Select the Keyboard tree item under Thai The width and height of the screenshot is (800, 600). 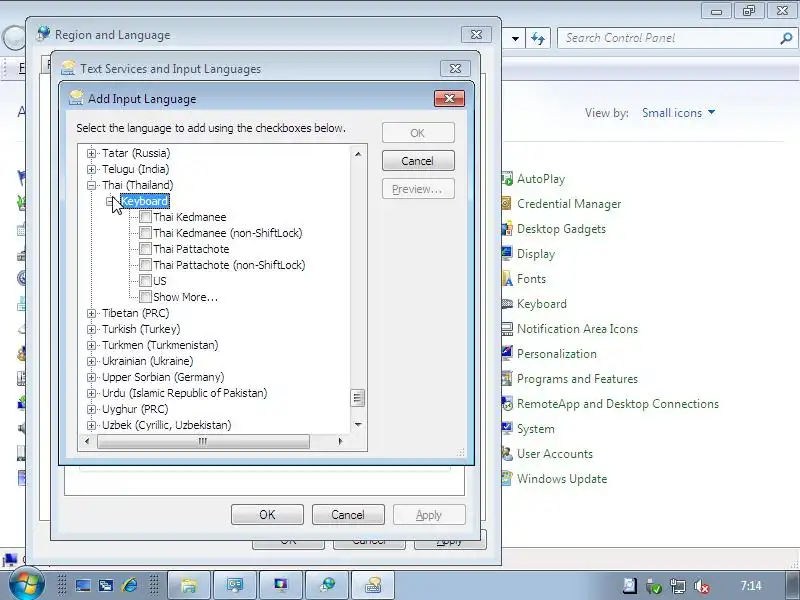click(144, 201)
